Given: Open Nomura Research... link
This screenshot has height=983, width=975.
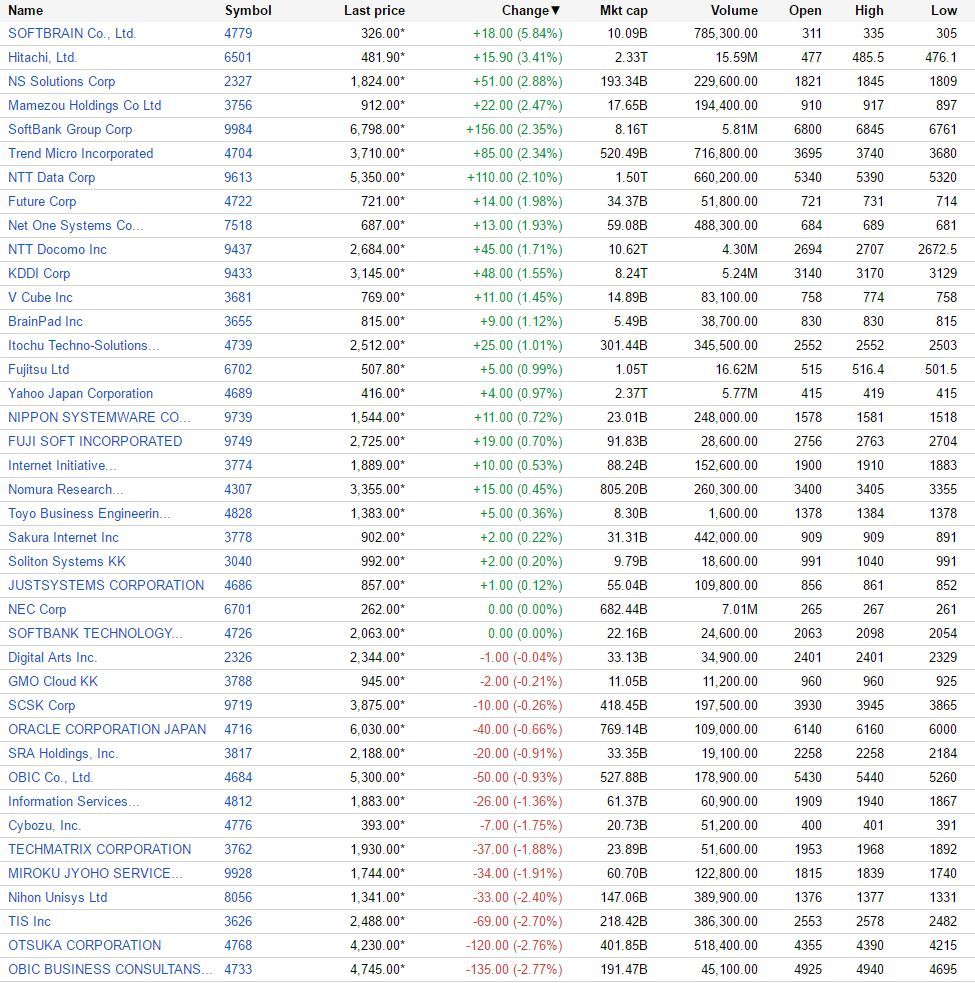Looking at the screenshot, I should point(66,490).
